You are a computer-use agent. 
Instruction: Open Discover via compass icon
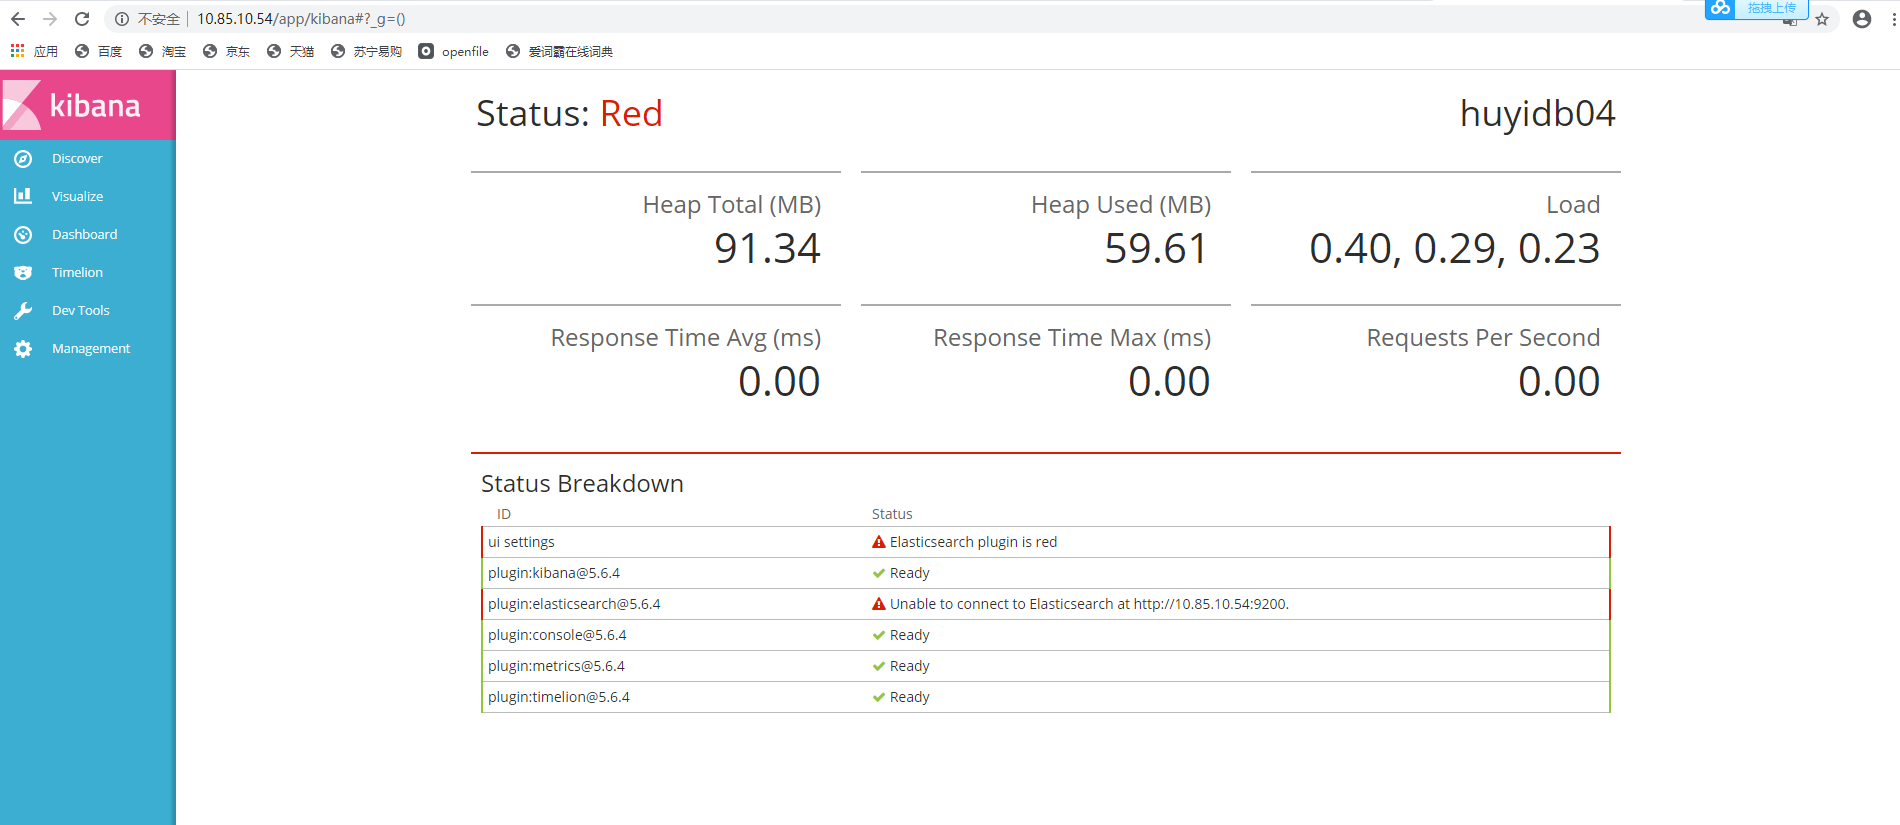23,159
